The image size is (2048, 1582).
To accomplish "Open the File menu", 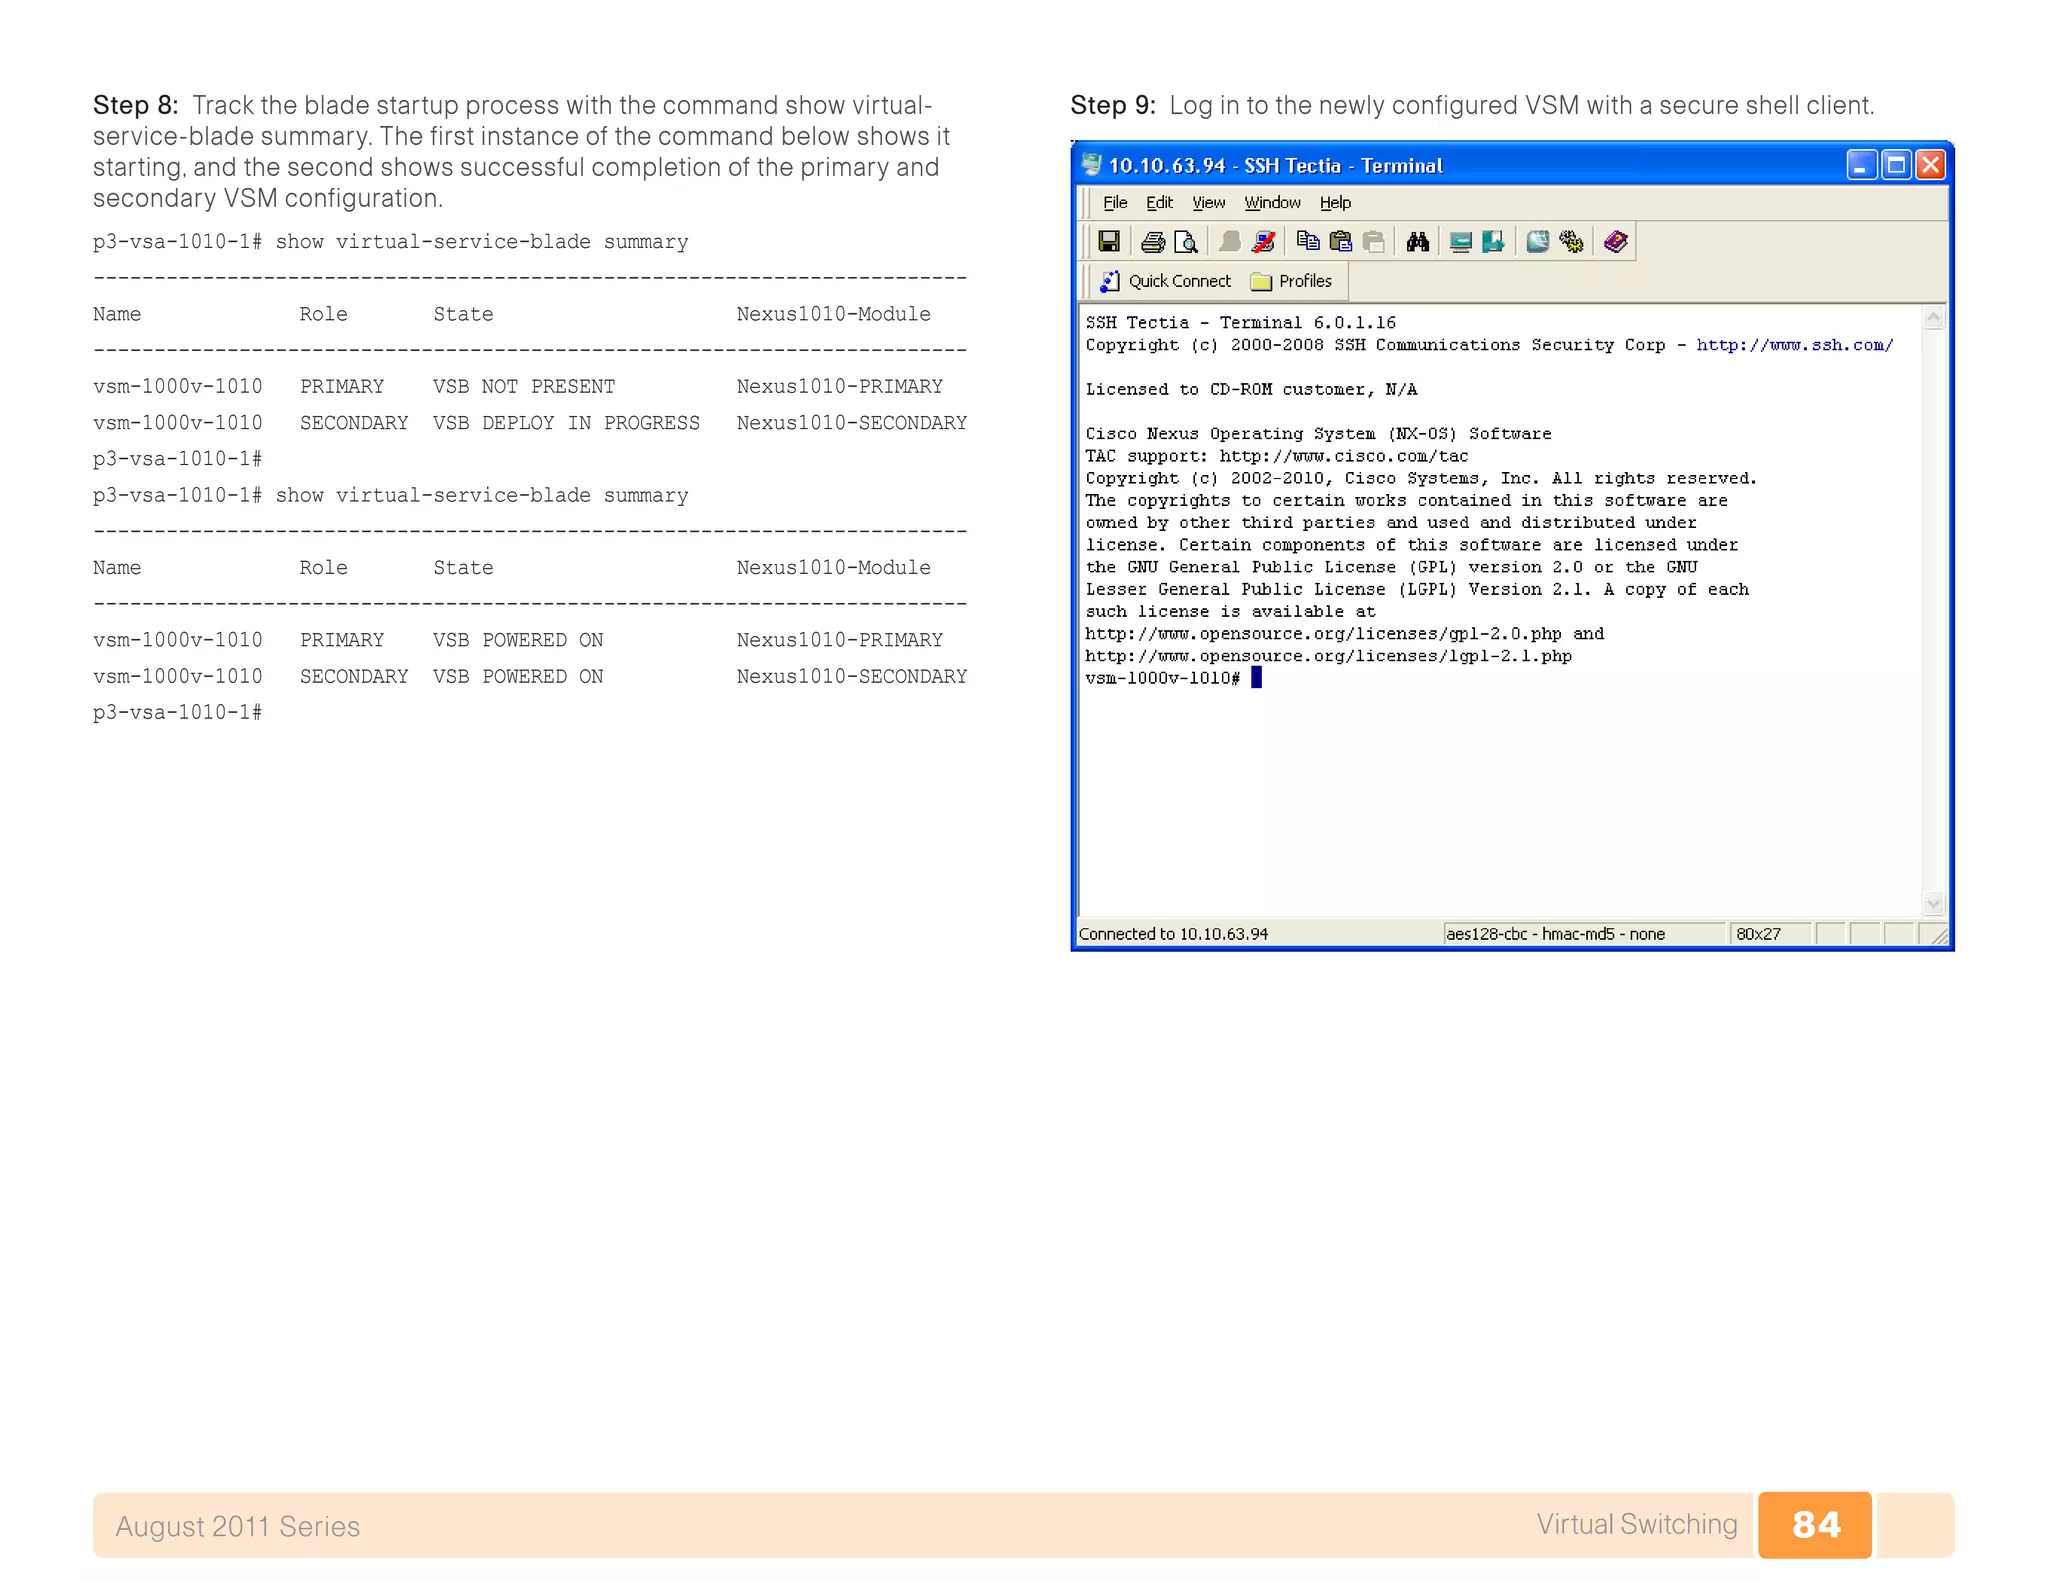I will 1115,203.
